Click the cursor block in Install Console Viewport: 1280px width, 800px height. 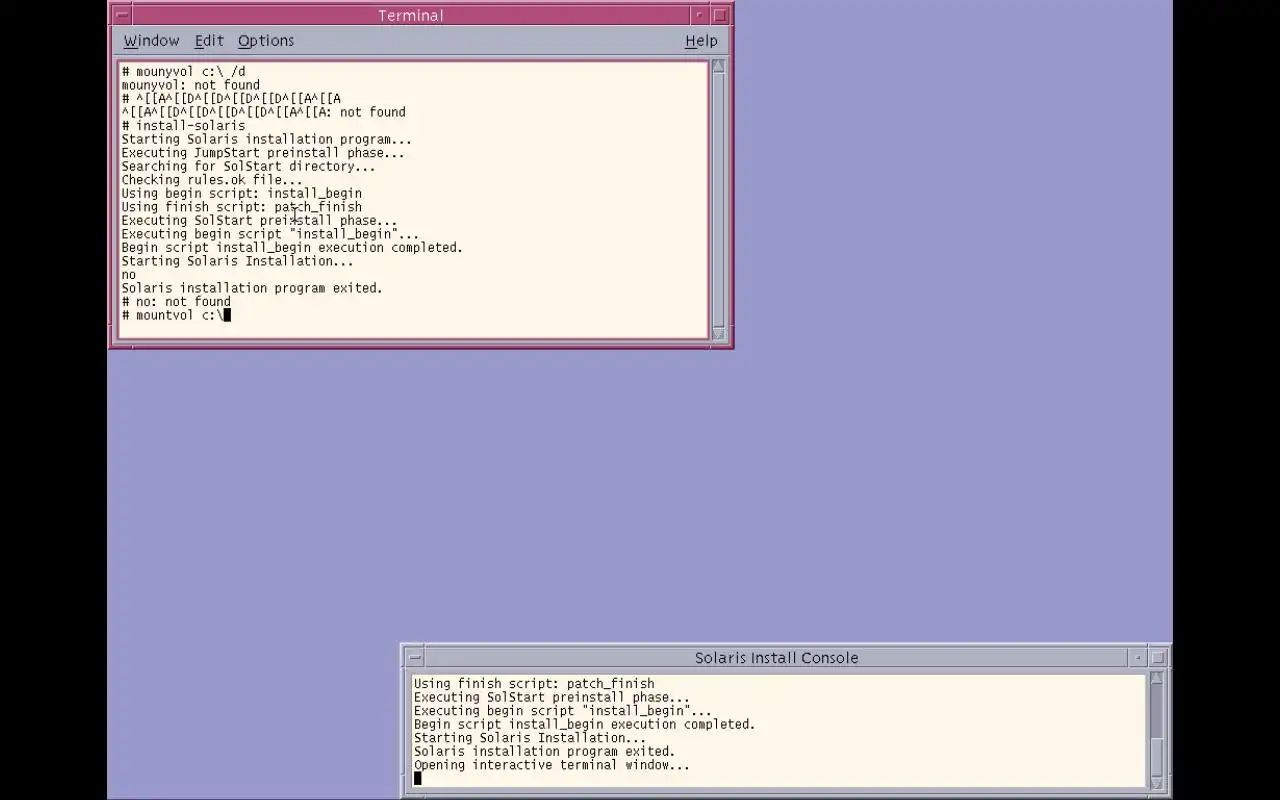[x=418, y=779]
